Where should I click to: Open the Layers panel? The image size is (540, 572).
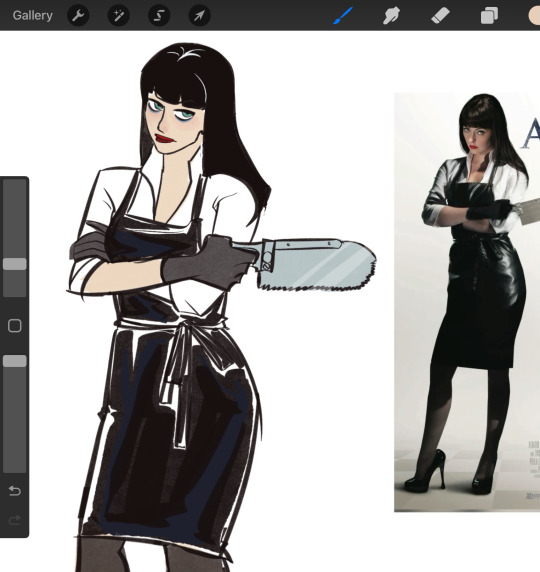coord(489,16)
